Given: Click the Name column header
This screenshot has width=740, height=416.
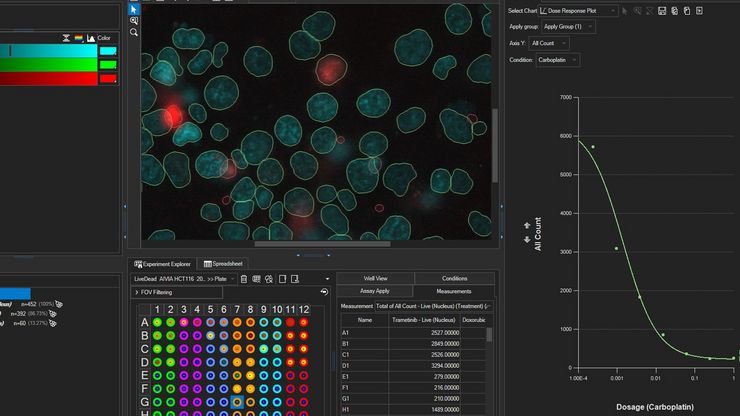Looking at the screenshot, I should pyautogui.click(x=365, y=320).
